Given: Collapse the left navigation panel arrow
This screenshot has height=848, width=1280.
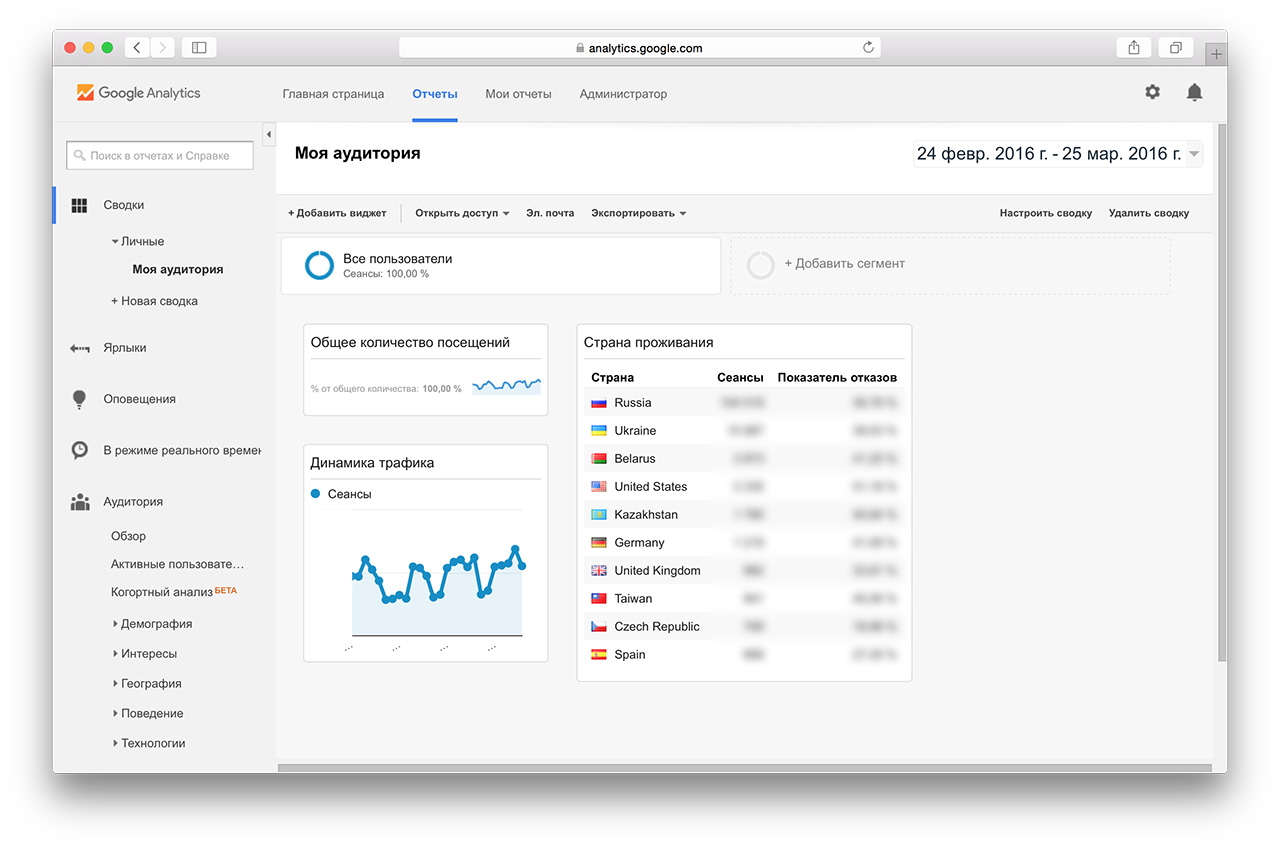Looking at the screenshot, I should point(268,134).
